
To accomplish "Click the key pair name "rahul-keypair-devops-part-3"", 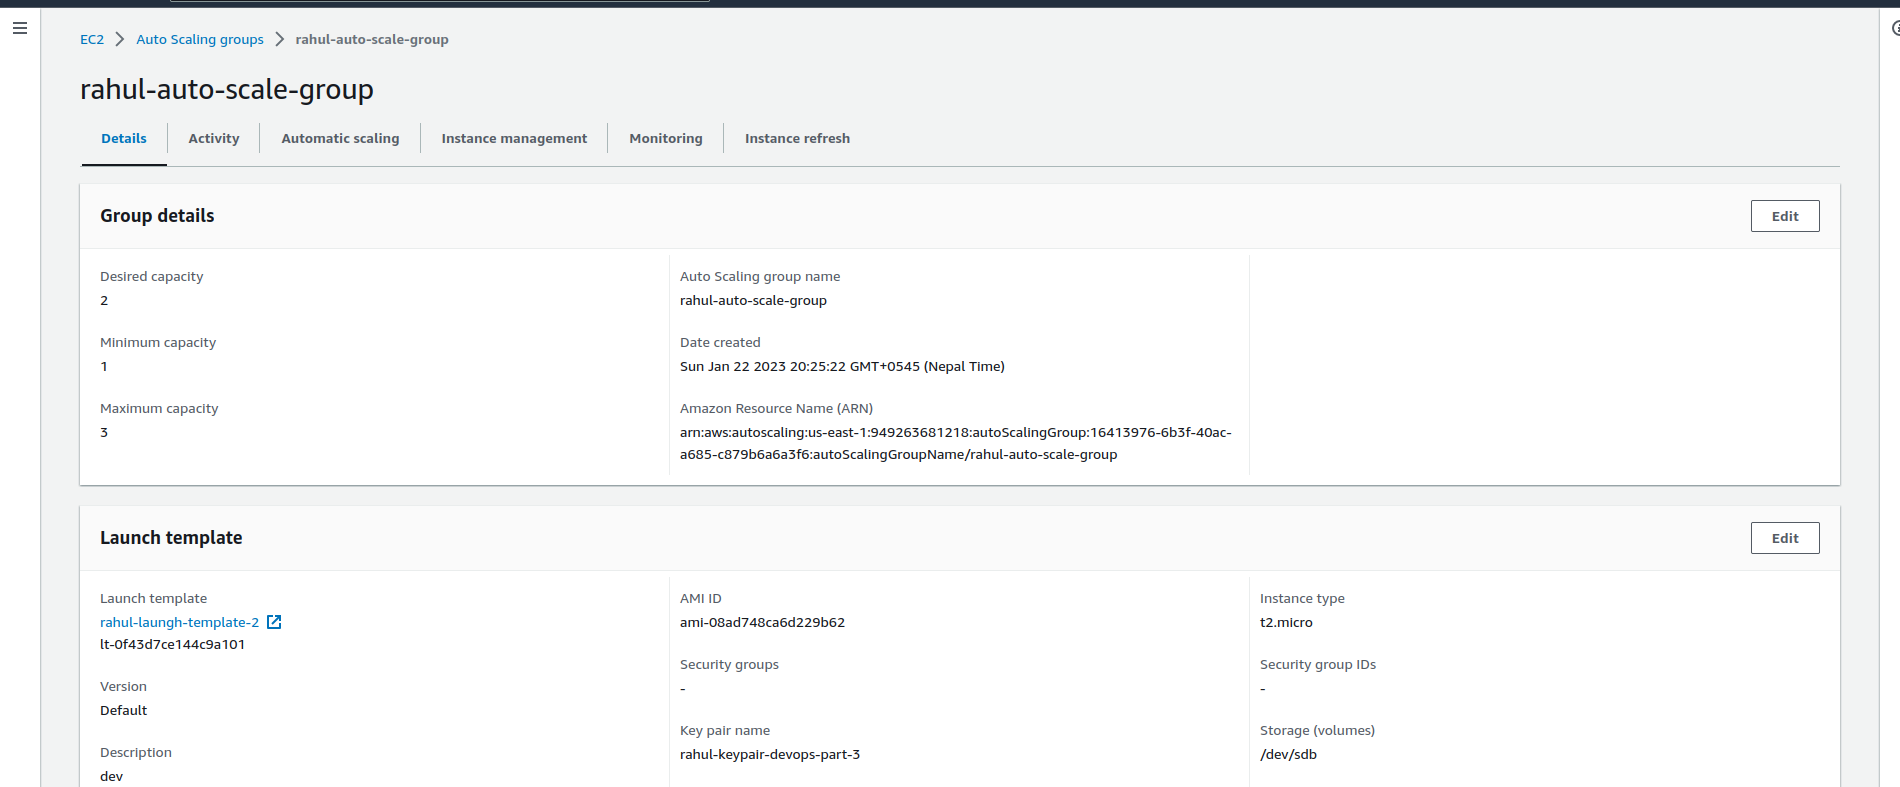I will coord(770,754).
